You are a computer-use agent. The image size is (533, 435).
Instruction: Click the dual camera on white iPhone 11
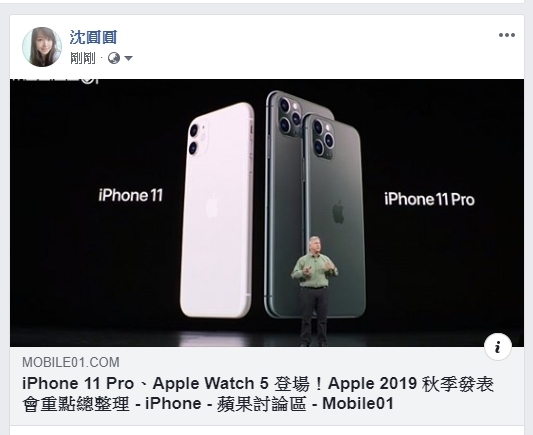pyautogui.click(x=199, y=139)
